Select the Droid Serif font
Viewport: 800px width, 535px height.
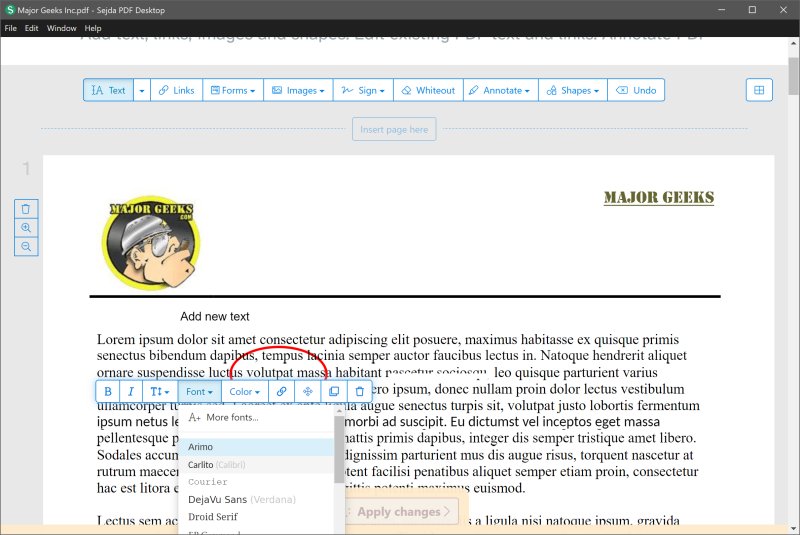click(x=256, y=517)
